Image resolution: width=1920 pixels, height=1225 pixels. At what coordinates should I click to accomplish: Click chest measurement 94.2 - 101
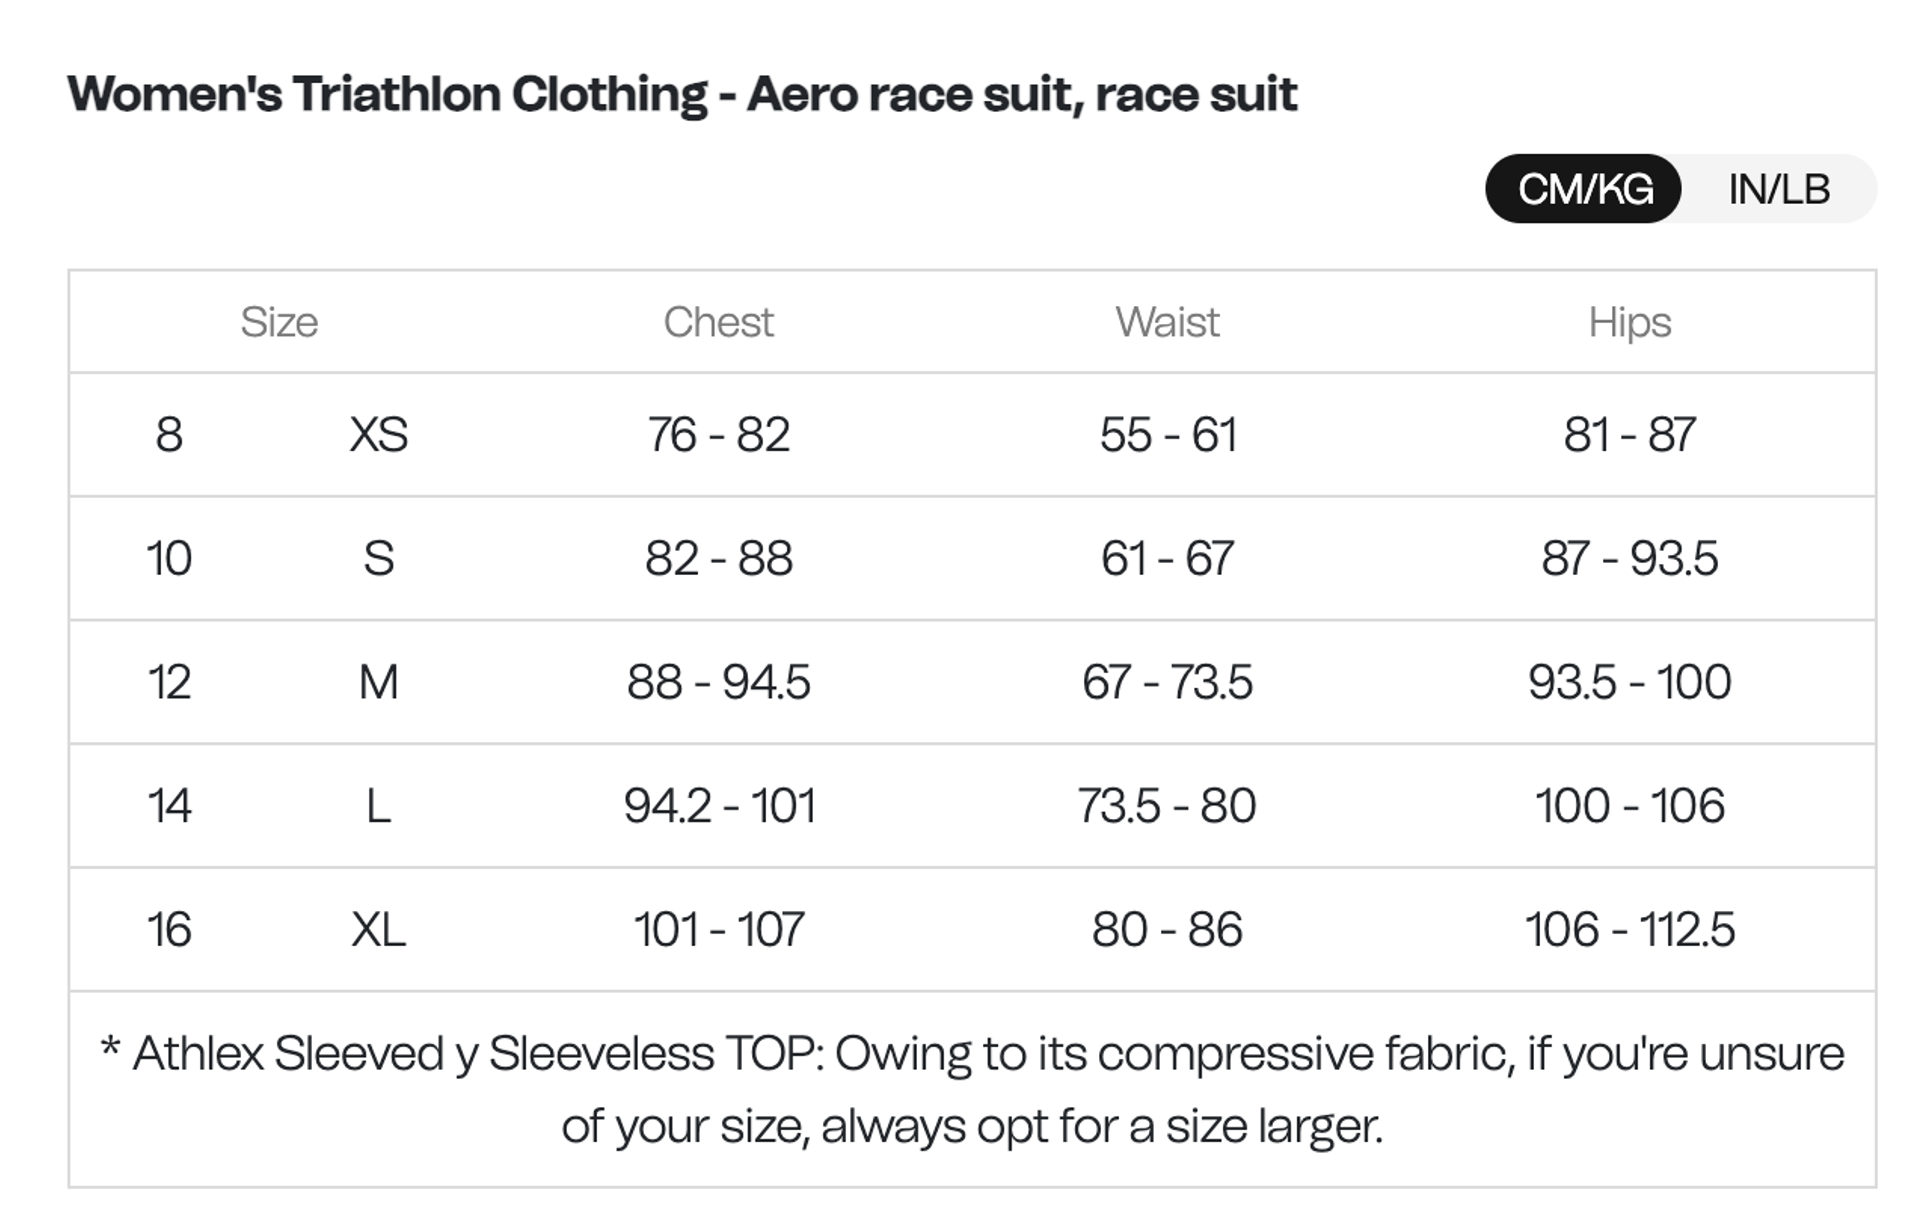point(718,806)
